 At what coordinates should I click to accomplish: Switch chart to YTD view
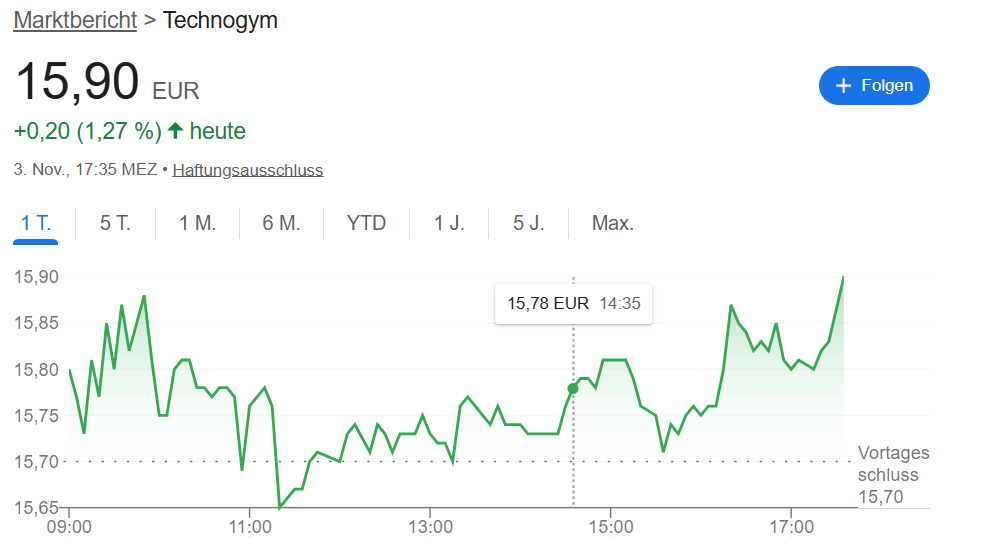coord(366,223)
